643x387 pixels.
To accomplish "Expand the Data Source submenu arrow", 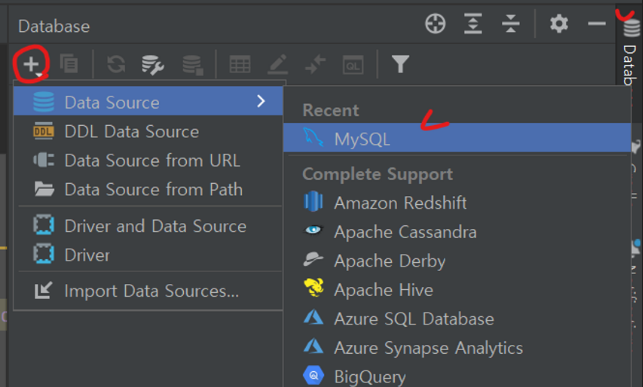I will (261, 101).
